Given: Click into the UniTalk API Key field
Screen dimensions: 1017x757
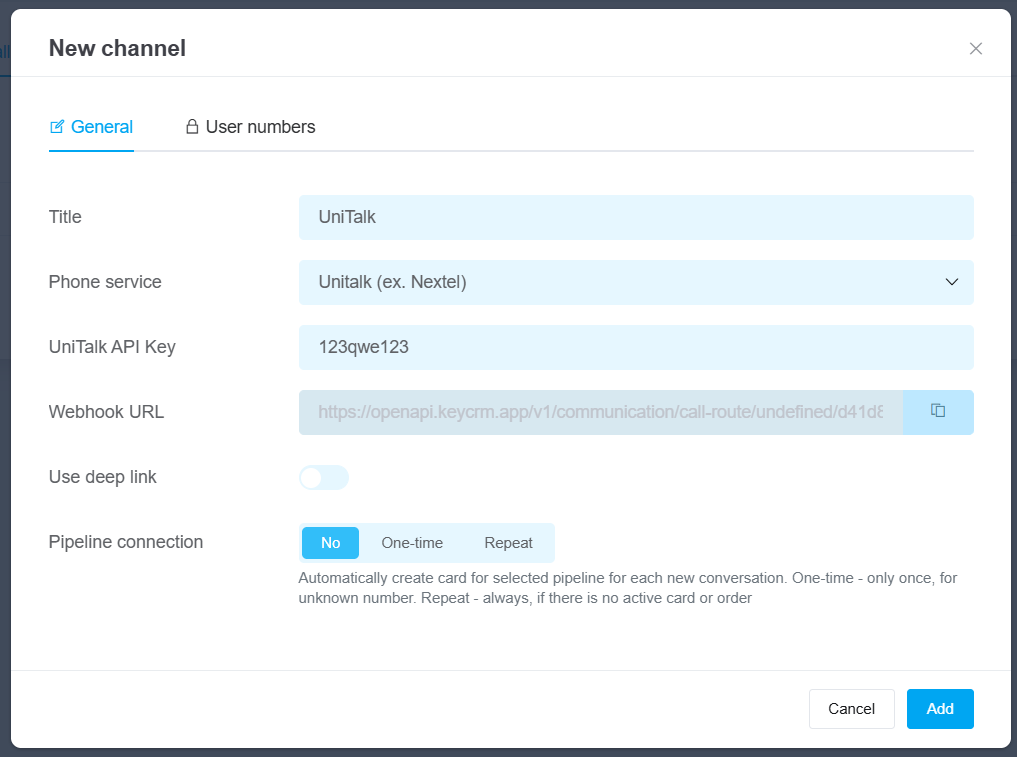Looking at the screenshot, I should coord(635,347).
